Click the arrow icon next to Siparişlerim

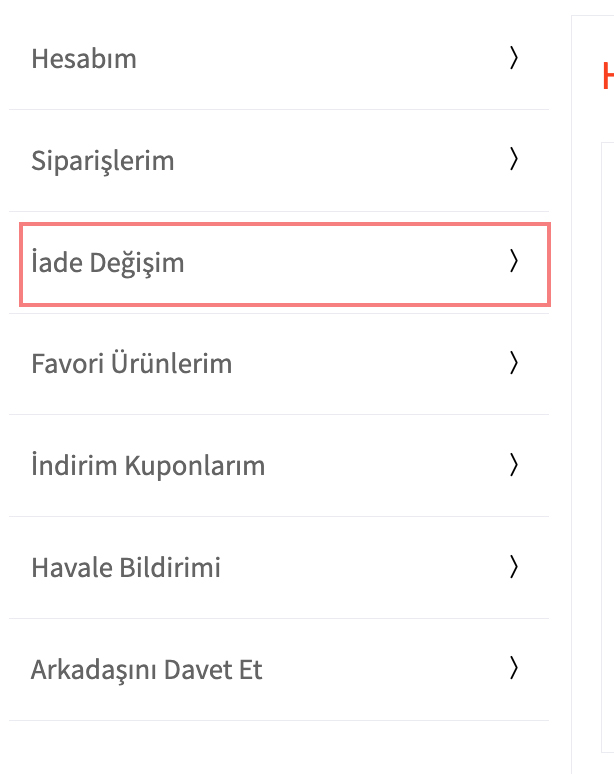[514, 160]
